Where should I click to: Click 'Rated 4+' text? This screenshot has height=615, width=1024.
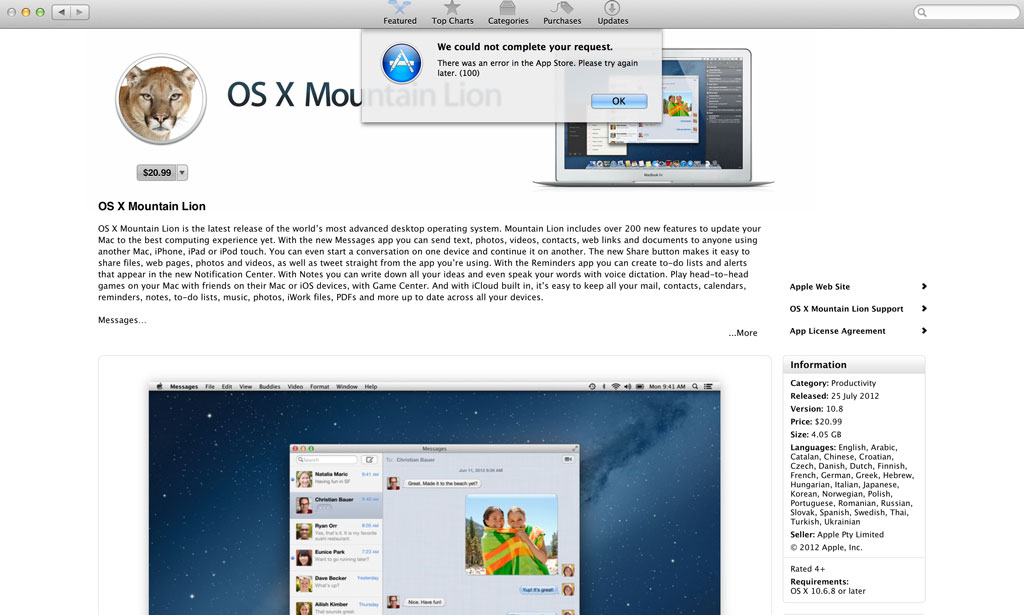point(807,569)
